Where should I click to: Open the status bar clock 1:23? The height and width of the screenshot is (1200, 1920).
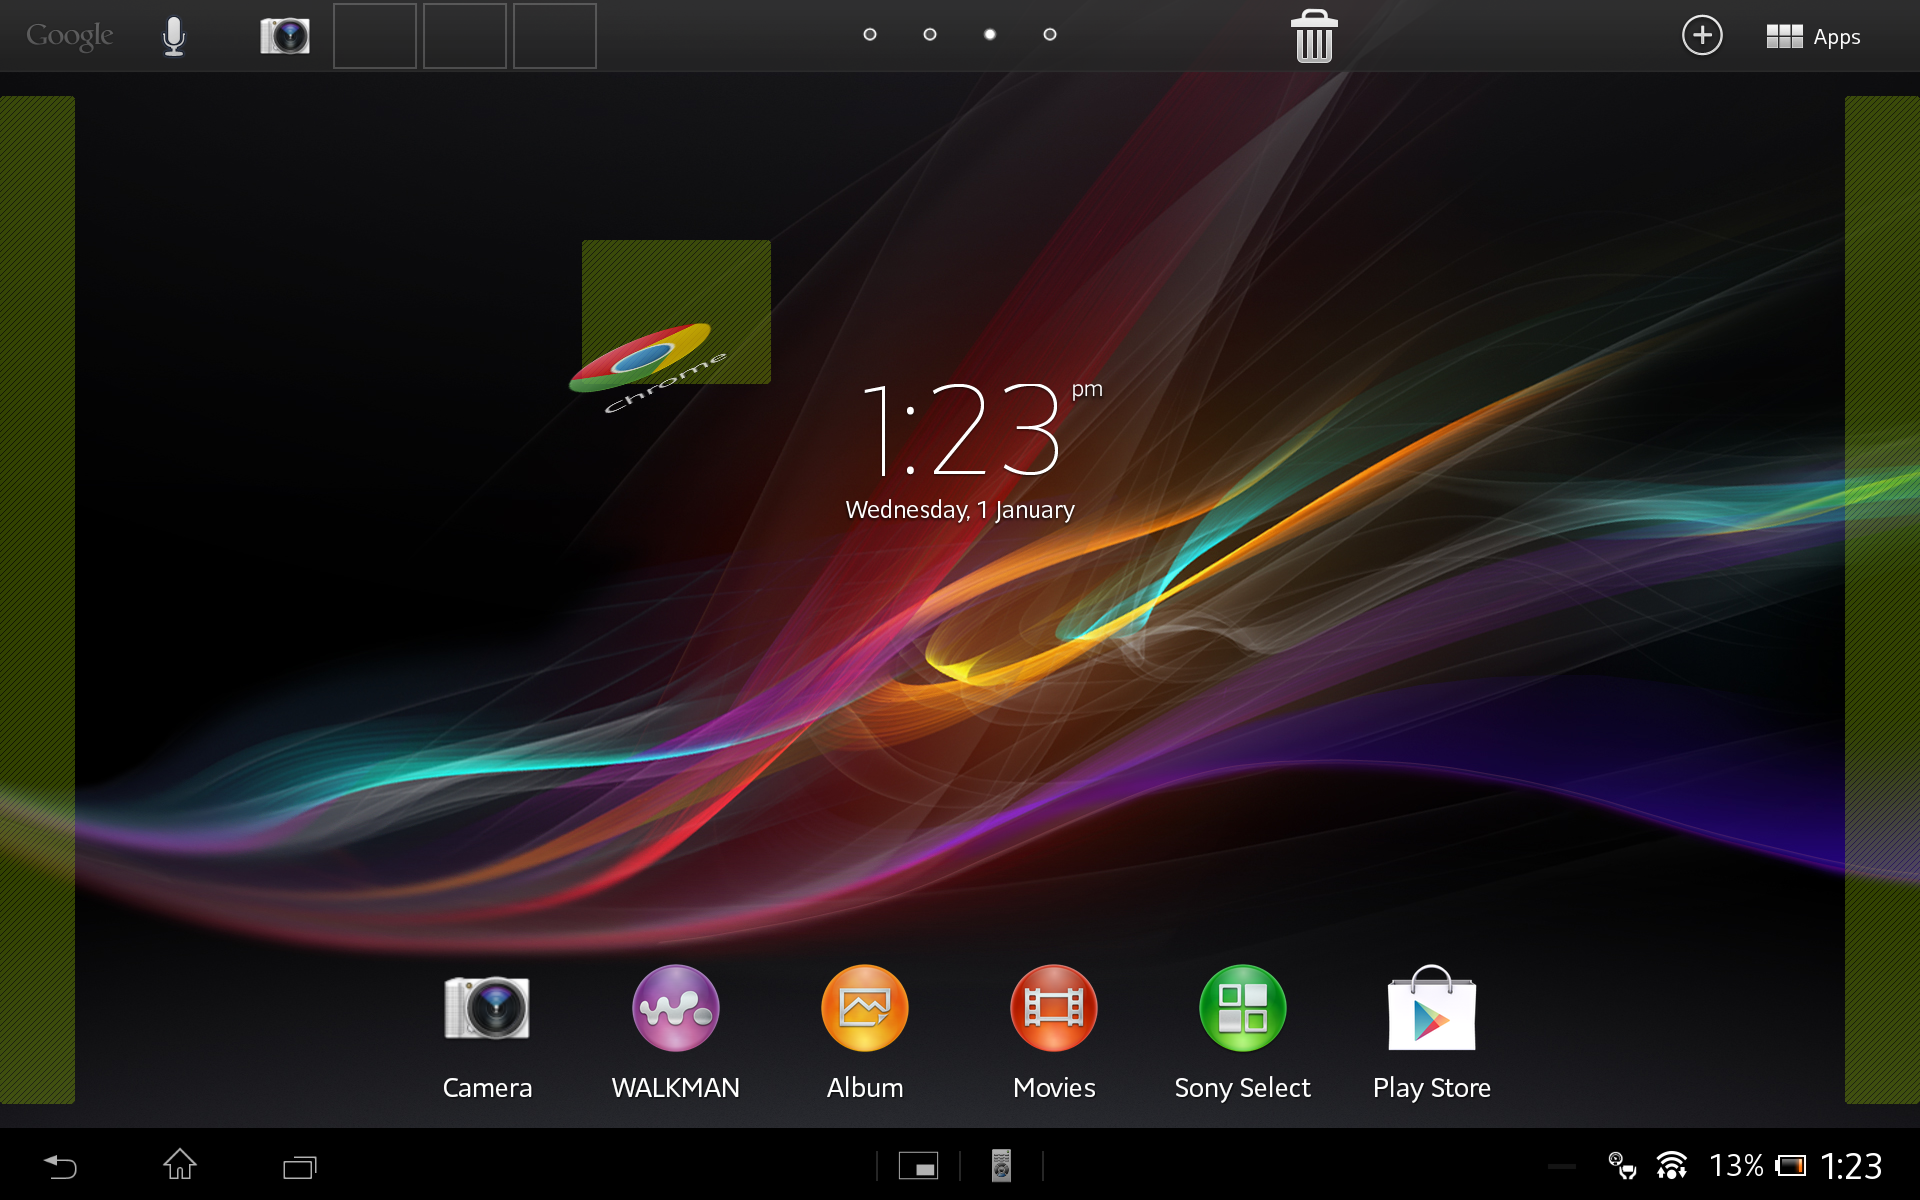(x=1851, y=1166)
